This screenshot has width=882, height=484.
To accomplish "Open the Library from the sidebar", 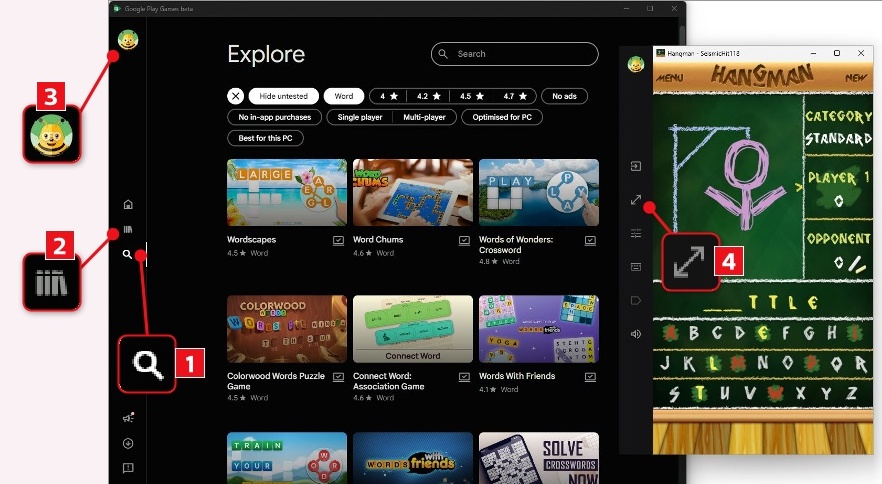I will coord(128,231).
